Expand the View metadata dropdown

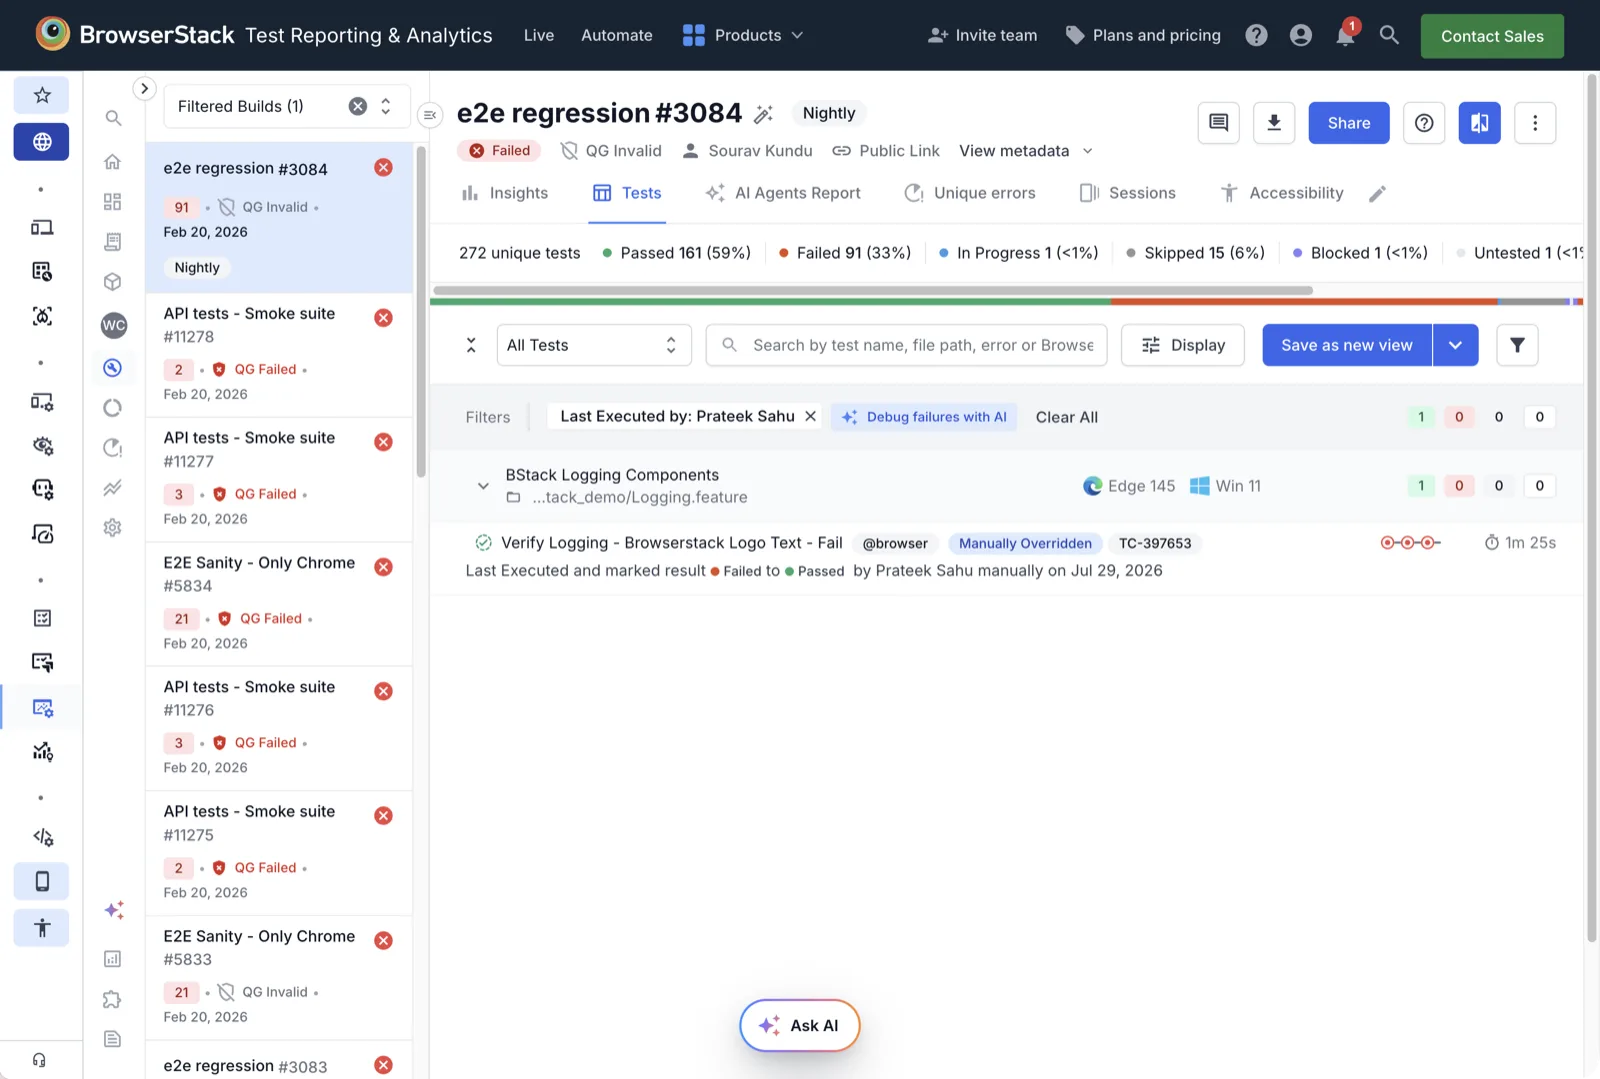1026,151
